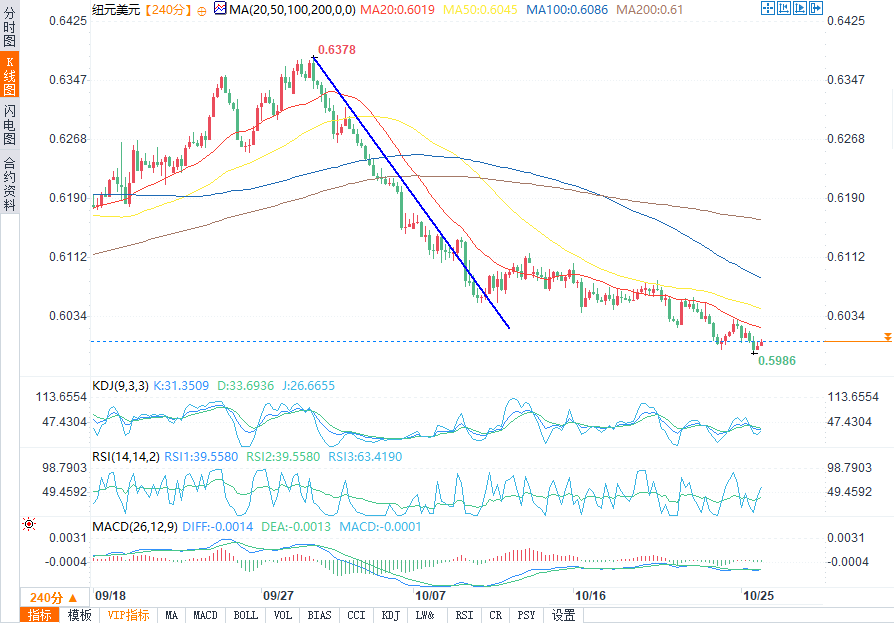Click the RSI(14,14,2) indicator label
894x623 pixels.
click(126, 457)
